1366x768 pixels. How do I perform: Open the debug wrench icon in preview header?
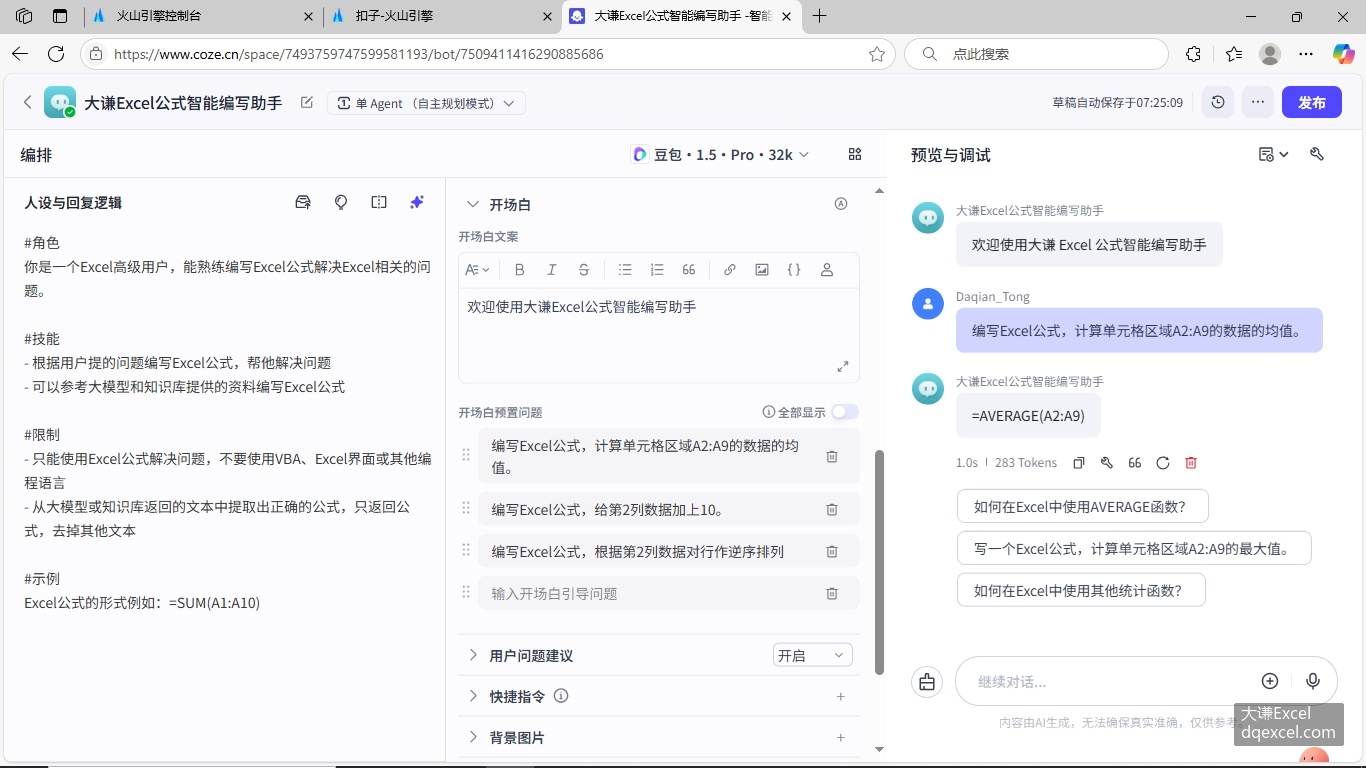coord(1317,154)
